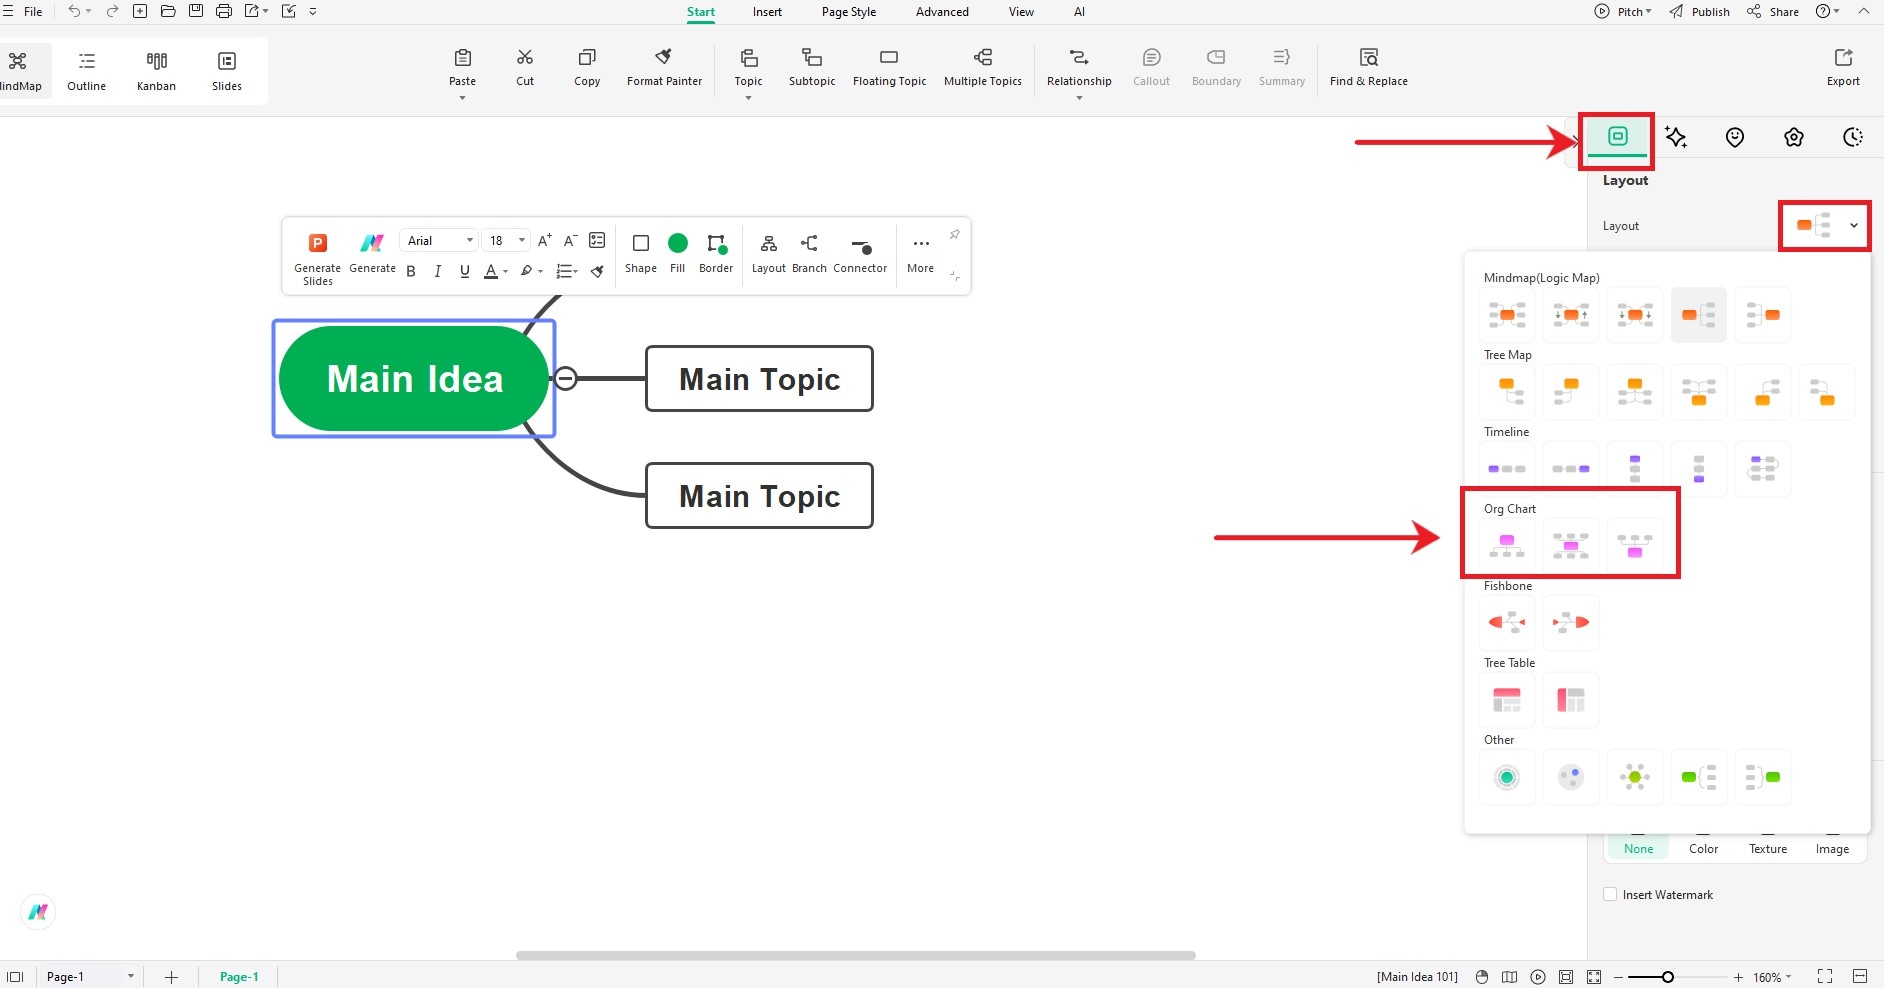The height and width of the screenshot is (988, 1884).
Task: Click the Publish button
Action: point(1700,12)
